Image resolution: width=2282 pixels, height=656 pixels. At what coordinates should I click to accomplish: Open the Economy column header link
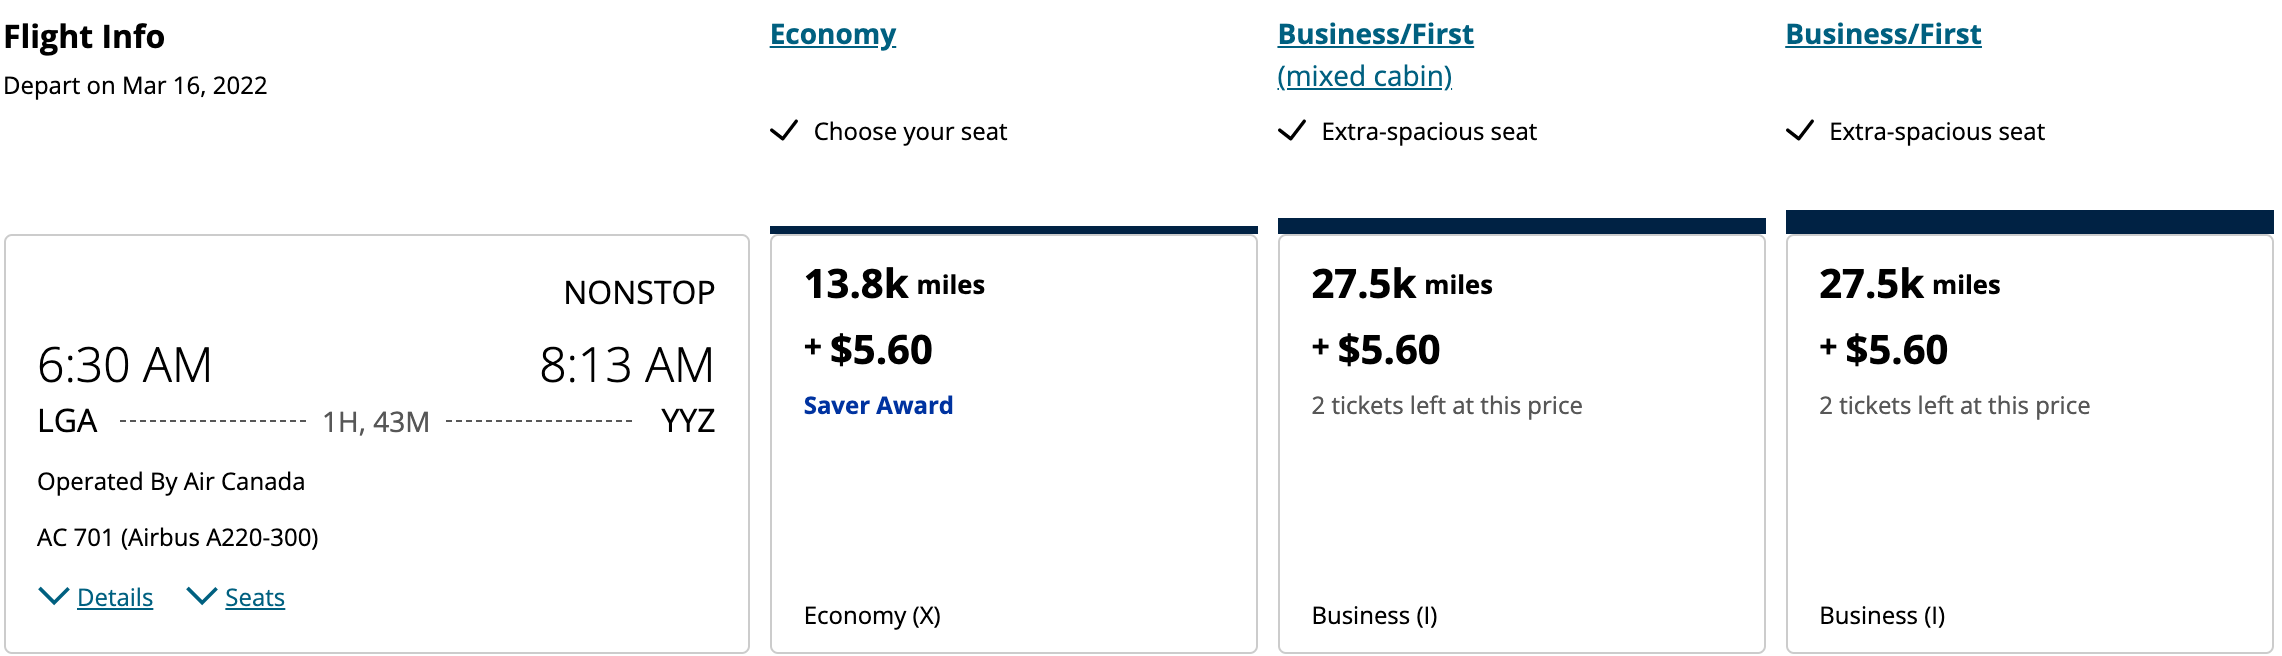pos(833,34)
